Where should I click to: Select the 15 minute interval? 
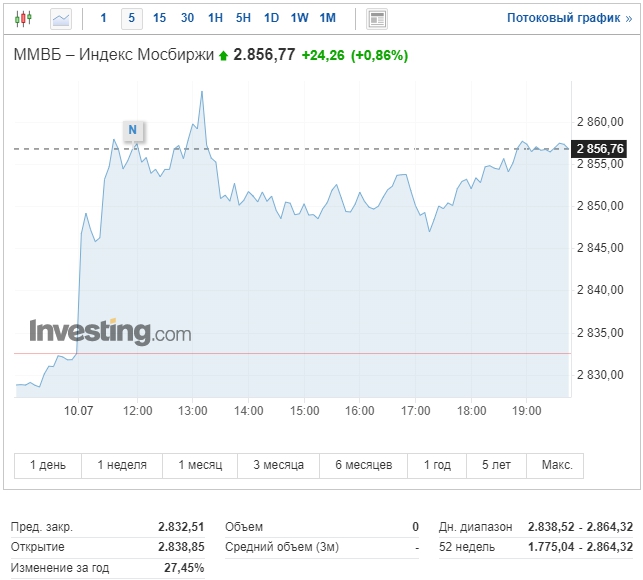[x=159, y=18]
